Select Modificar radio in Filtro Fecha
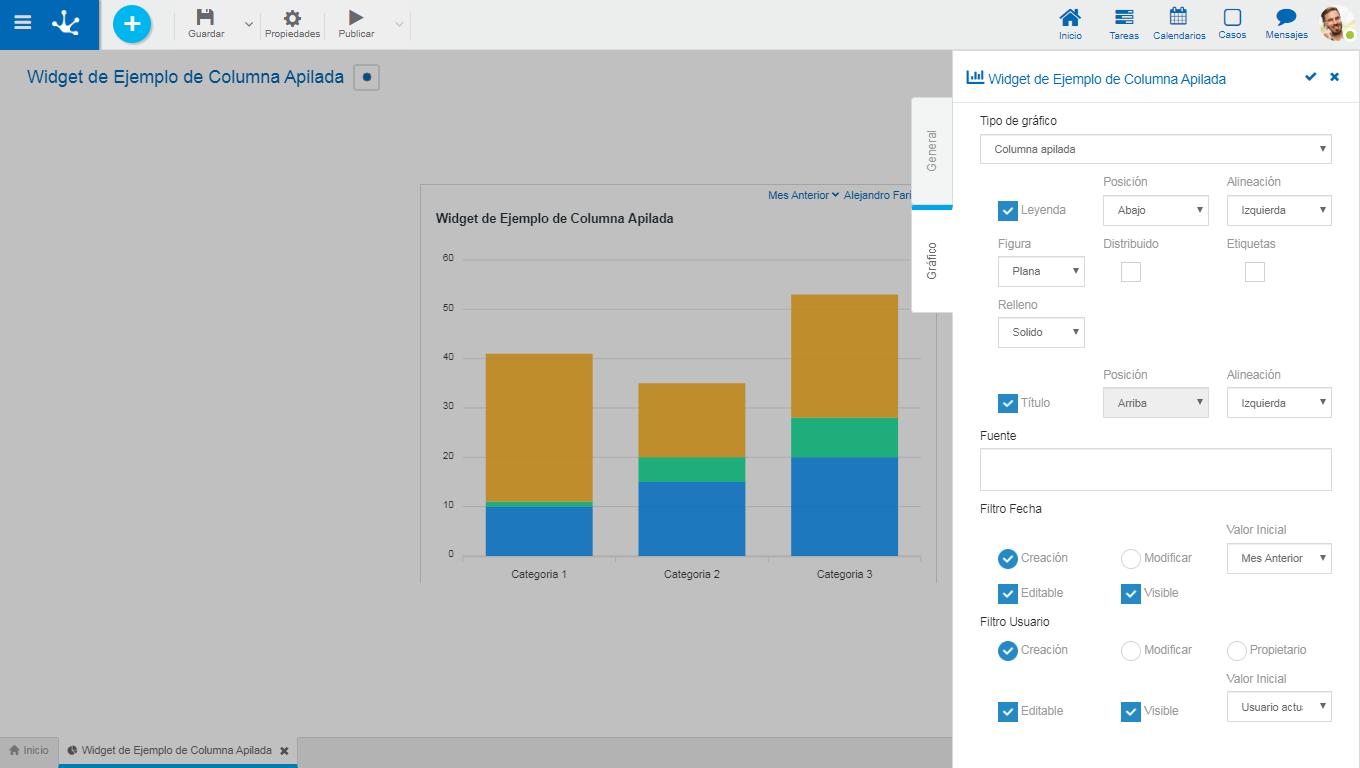Viewport: 1360px width, 768px height. 1131,559
